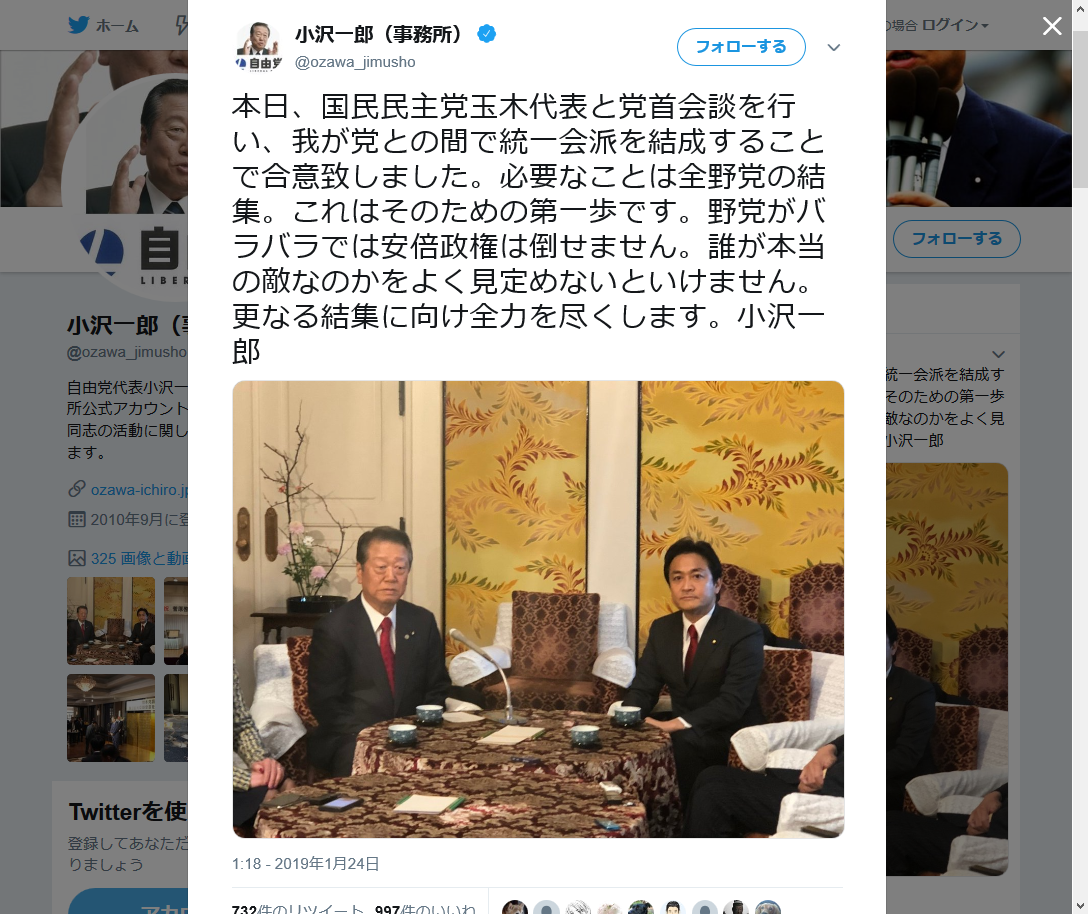Open the ログイン dropdown at top right
Image resolution: width=1088 pixels, height=914 pixels.
pyautogui.click(x=955, y=25)
